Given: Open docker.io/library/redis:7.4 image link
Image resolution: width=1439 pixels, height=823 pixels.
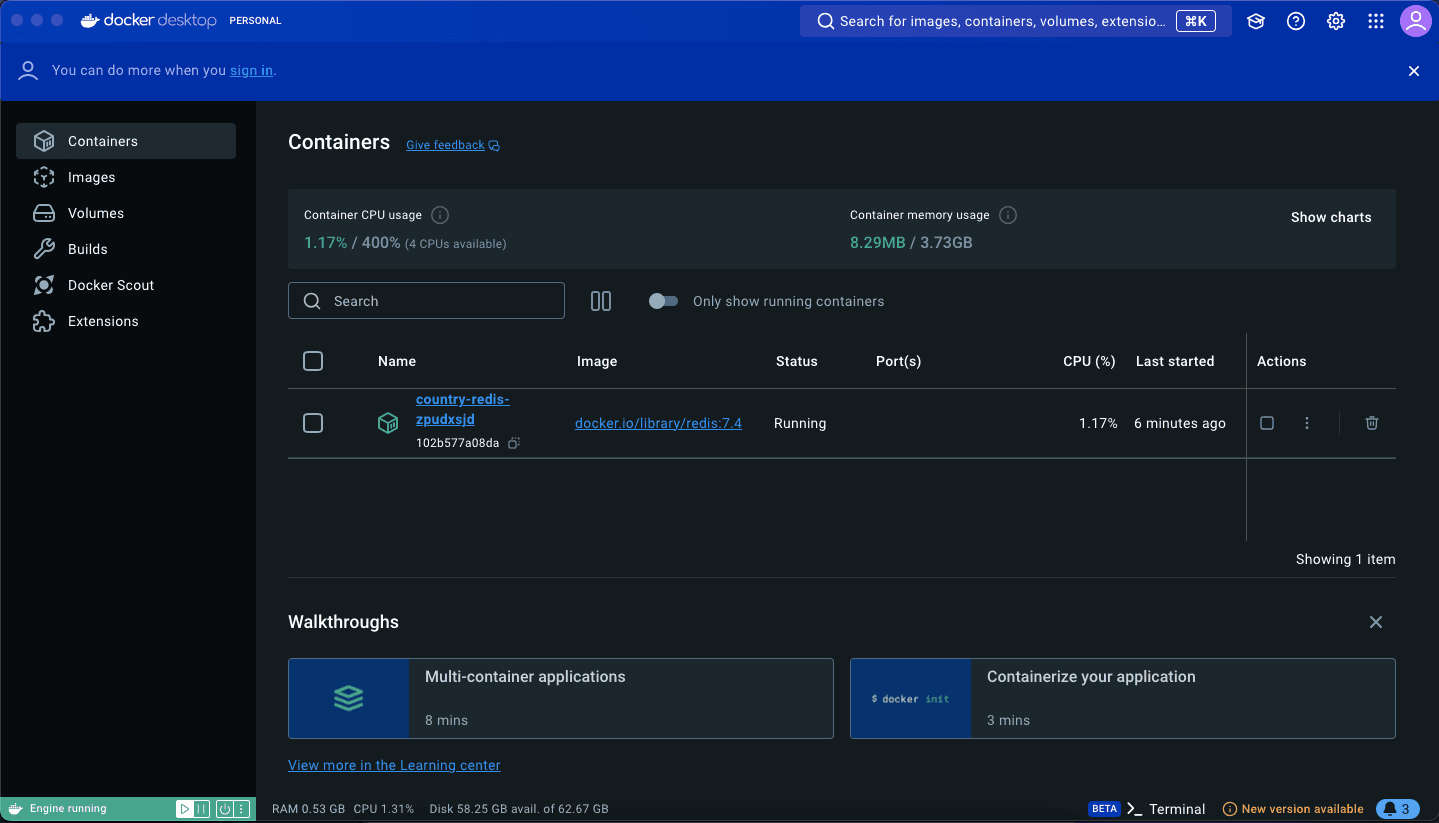Looking at the screenshot, I should (658, 423).
